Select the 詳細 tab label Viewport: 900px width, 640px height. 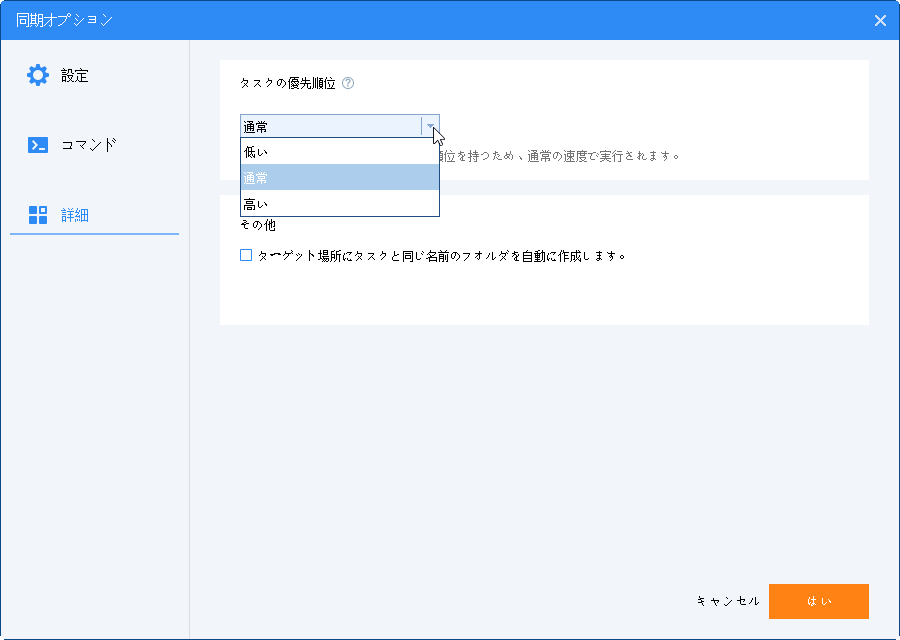coord(75,215)
